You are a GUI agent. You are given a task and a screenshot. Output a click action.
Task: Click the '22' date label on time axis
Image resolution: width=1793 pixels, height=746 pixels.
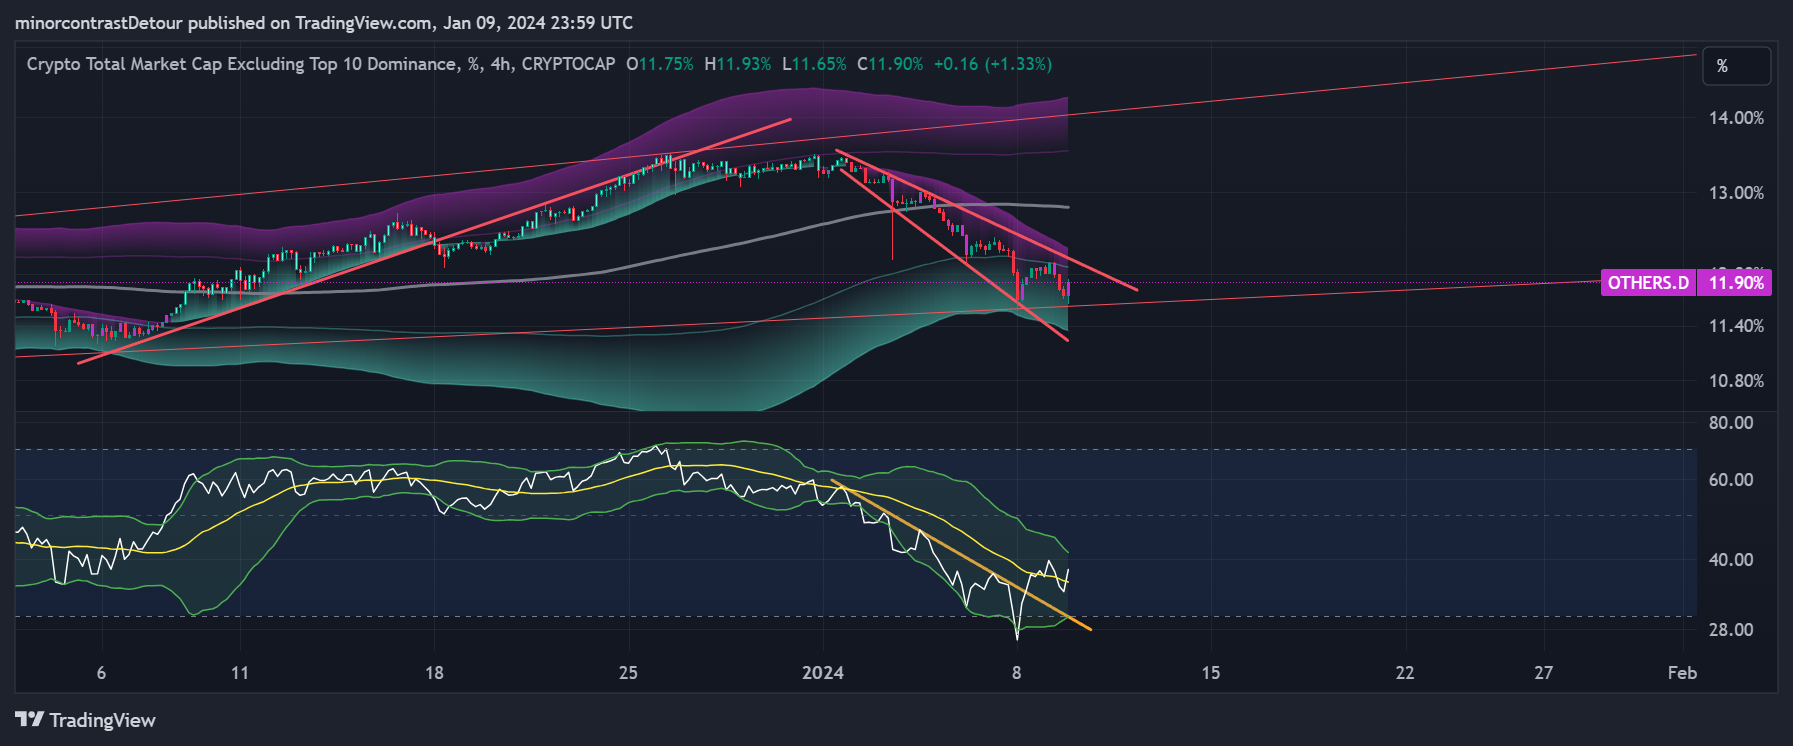tap(1405, 673)
